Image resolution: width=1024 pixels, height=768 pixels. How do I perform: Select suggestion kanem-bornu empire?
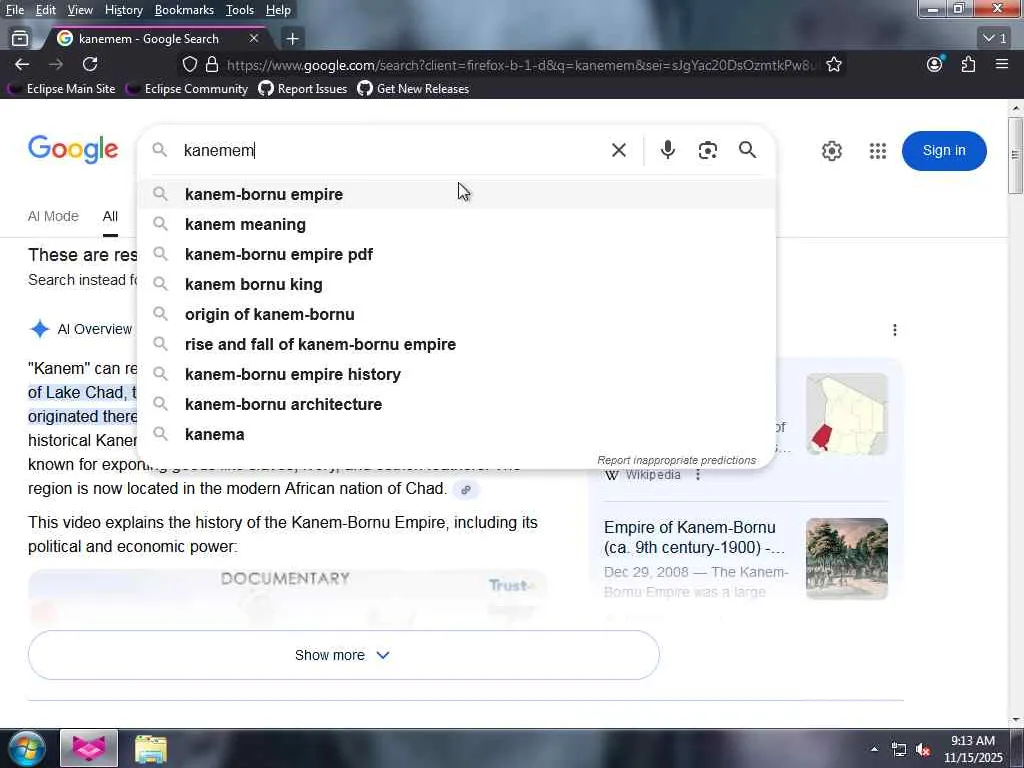(457, 195)
